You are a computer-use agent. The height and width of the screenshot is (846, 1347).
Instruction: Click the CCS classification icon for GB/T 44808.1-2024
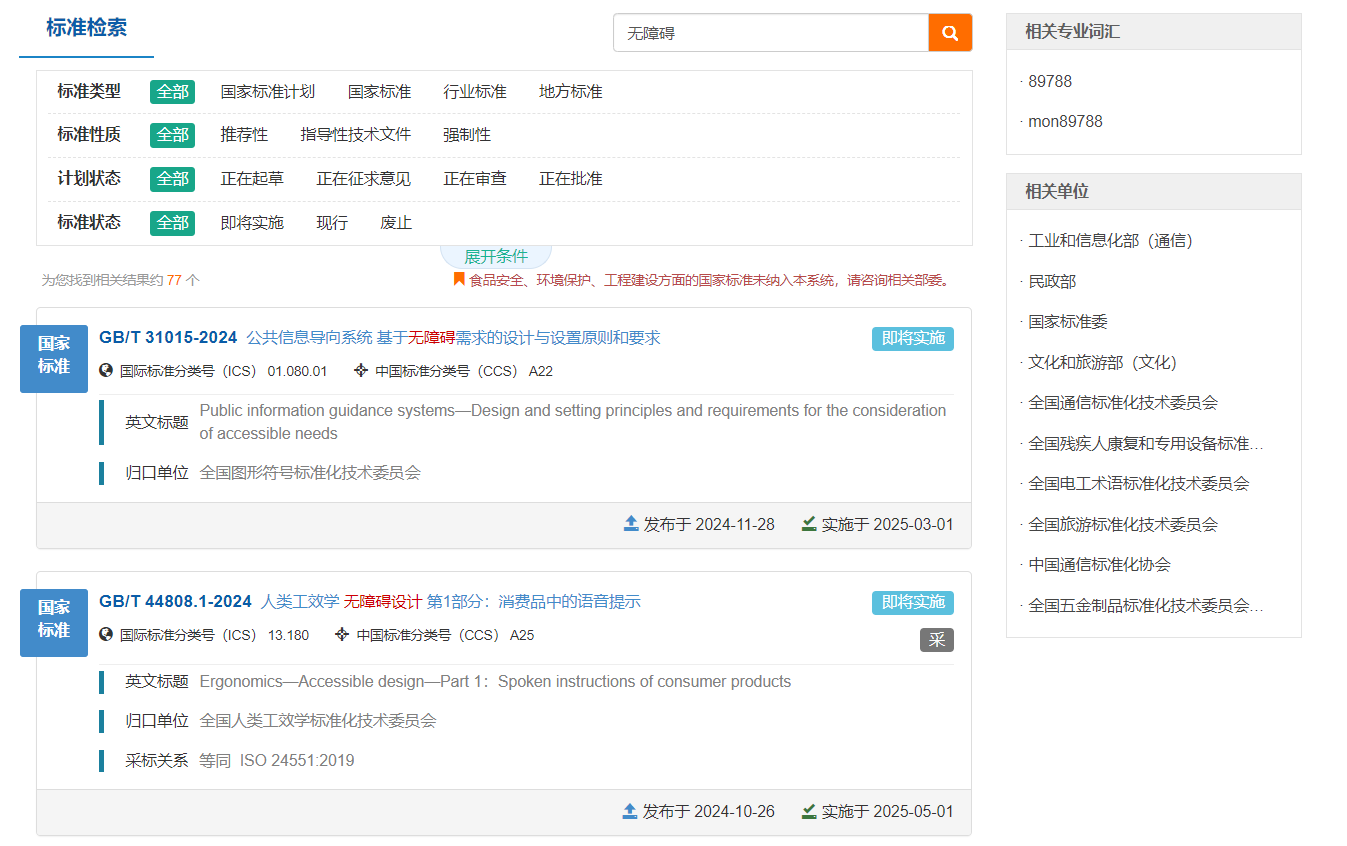(x=342, y=635)
